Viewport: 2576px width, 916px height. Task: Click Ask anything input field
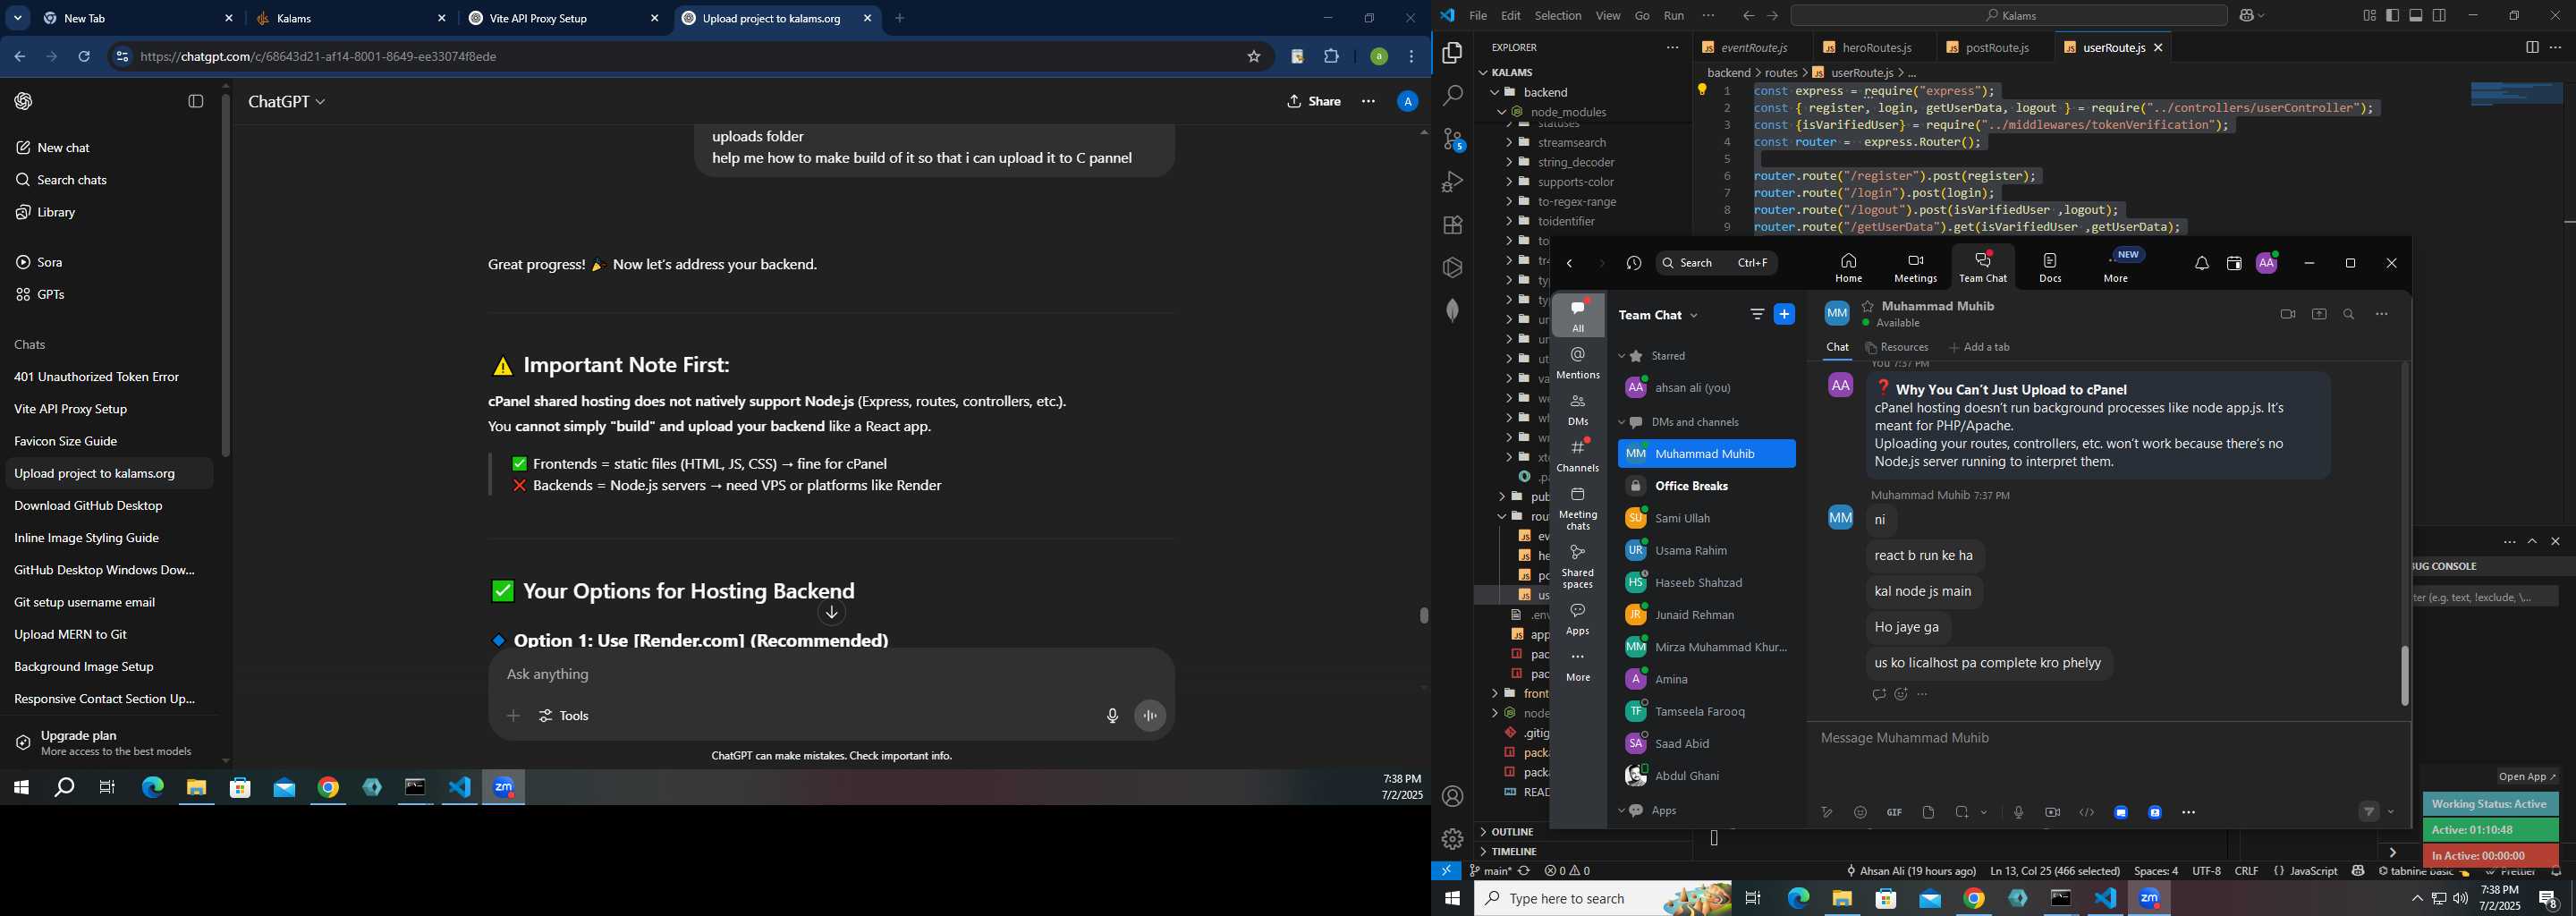click(x=830, y=675)
